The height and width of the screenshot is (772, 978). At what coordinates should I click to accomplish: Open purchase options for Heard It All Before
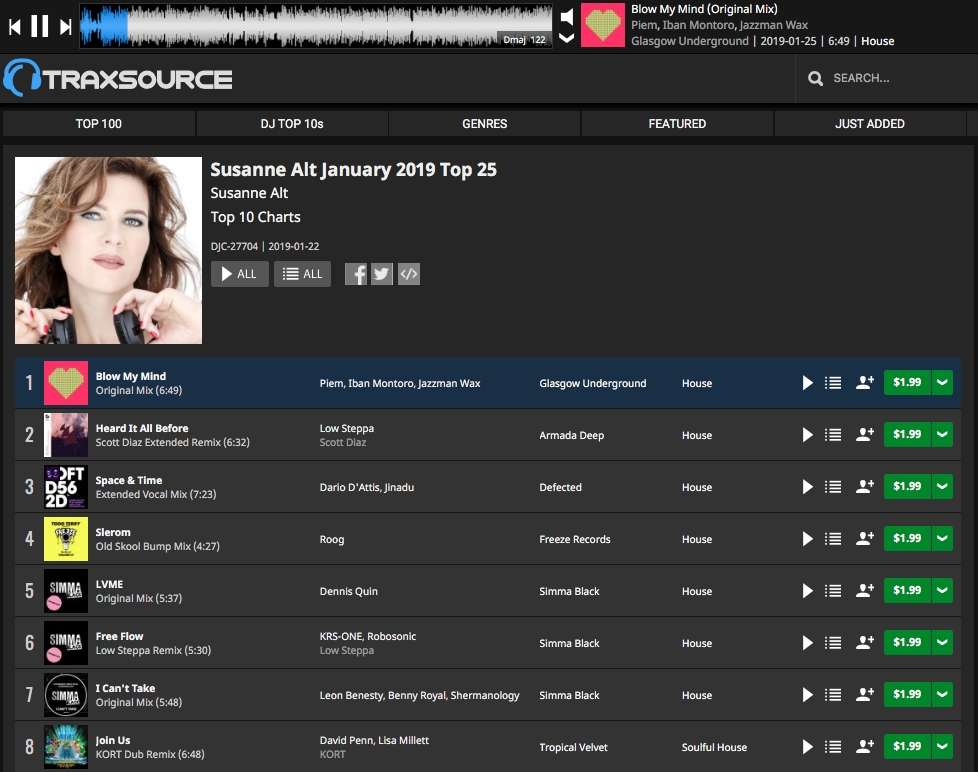pos(942,434)
